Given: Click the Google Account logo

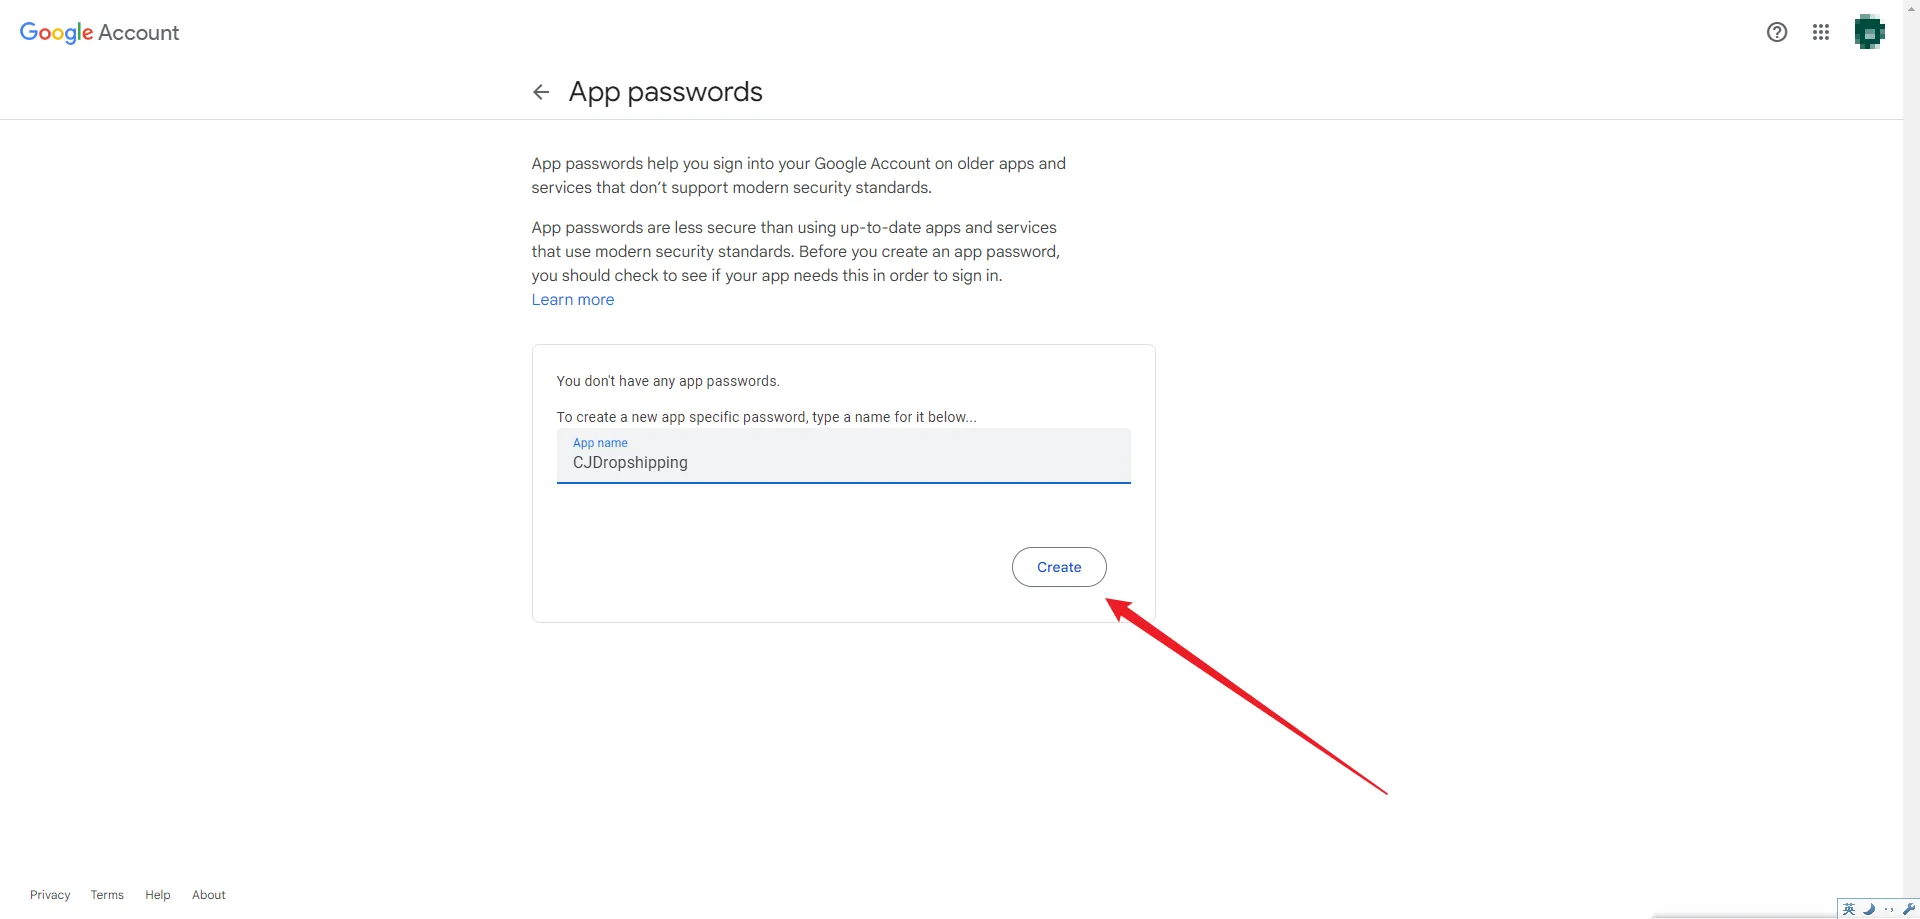Looking at the screenshot, I should click(x=99, y=32).
